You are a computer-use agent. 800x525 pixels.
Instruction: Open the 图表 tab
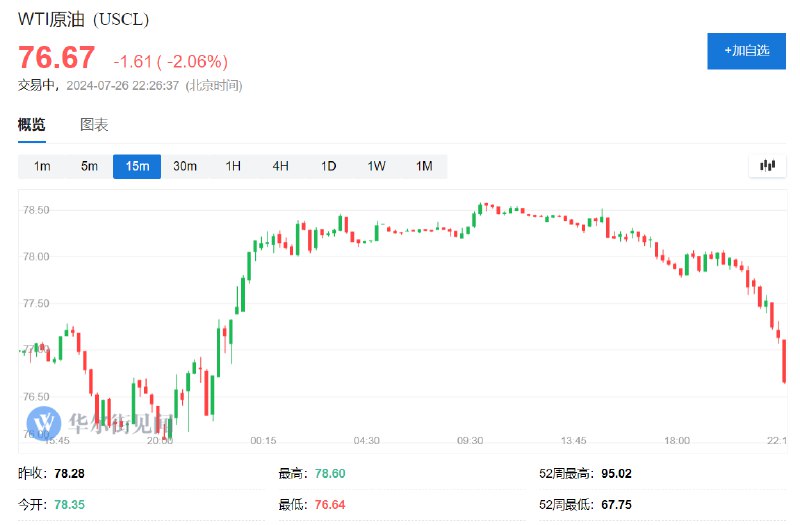[94, 124]
